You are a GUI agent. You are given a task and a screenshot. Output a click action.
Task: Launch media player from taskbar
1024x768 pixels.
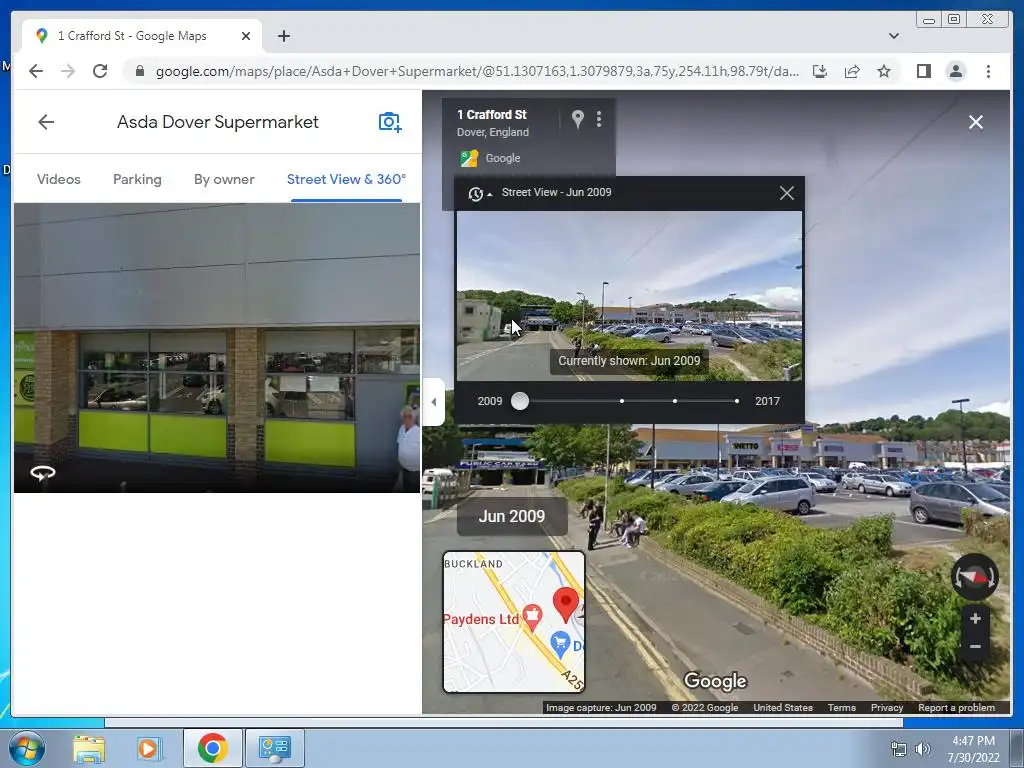(148, 748)
